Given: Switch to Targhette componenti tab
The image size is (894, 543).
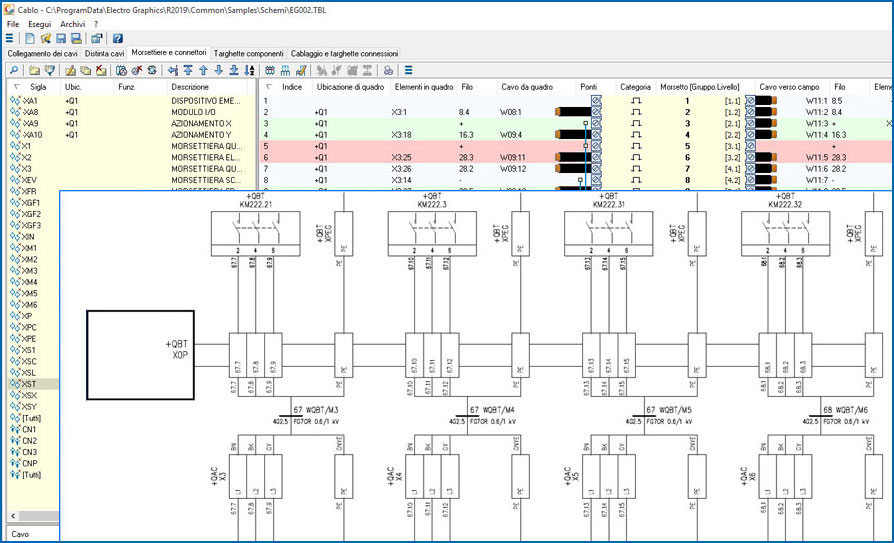Looking at the screenshot, I should (249, 53).
